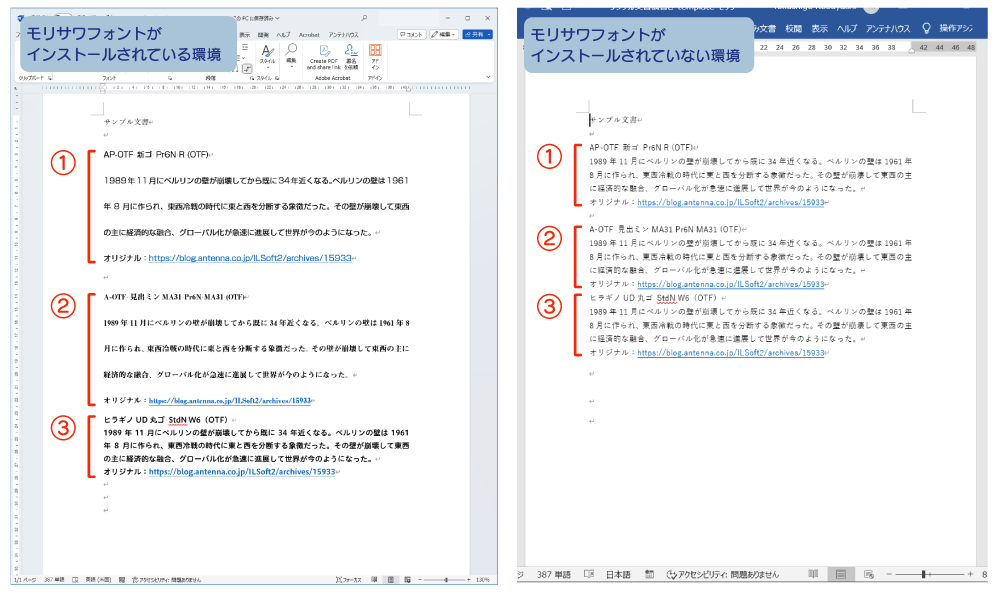Open the Editing mode dropdown in left window
The width and height of the screenshot is (1000, 596).
pos(445,34)
